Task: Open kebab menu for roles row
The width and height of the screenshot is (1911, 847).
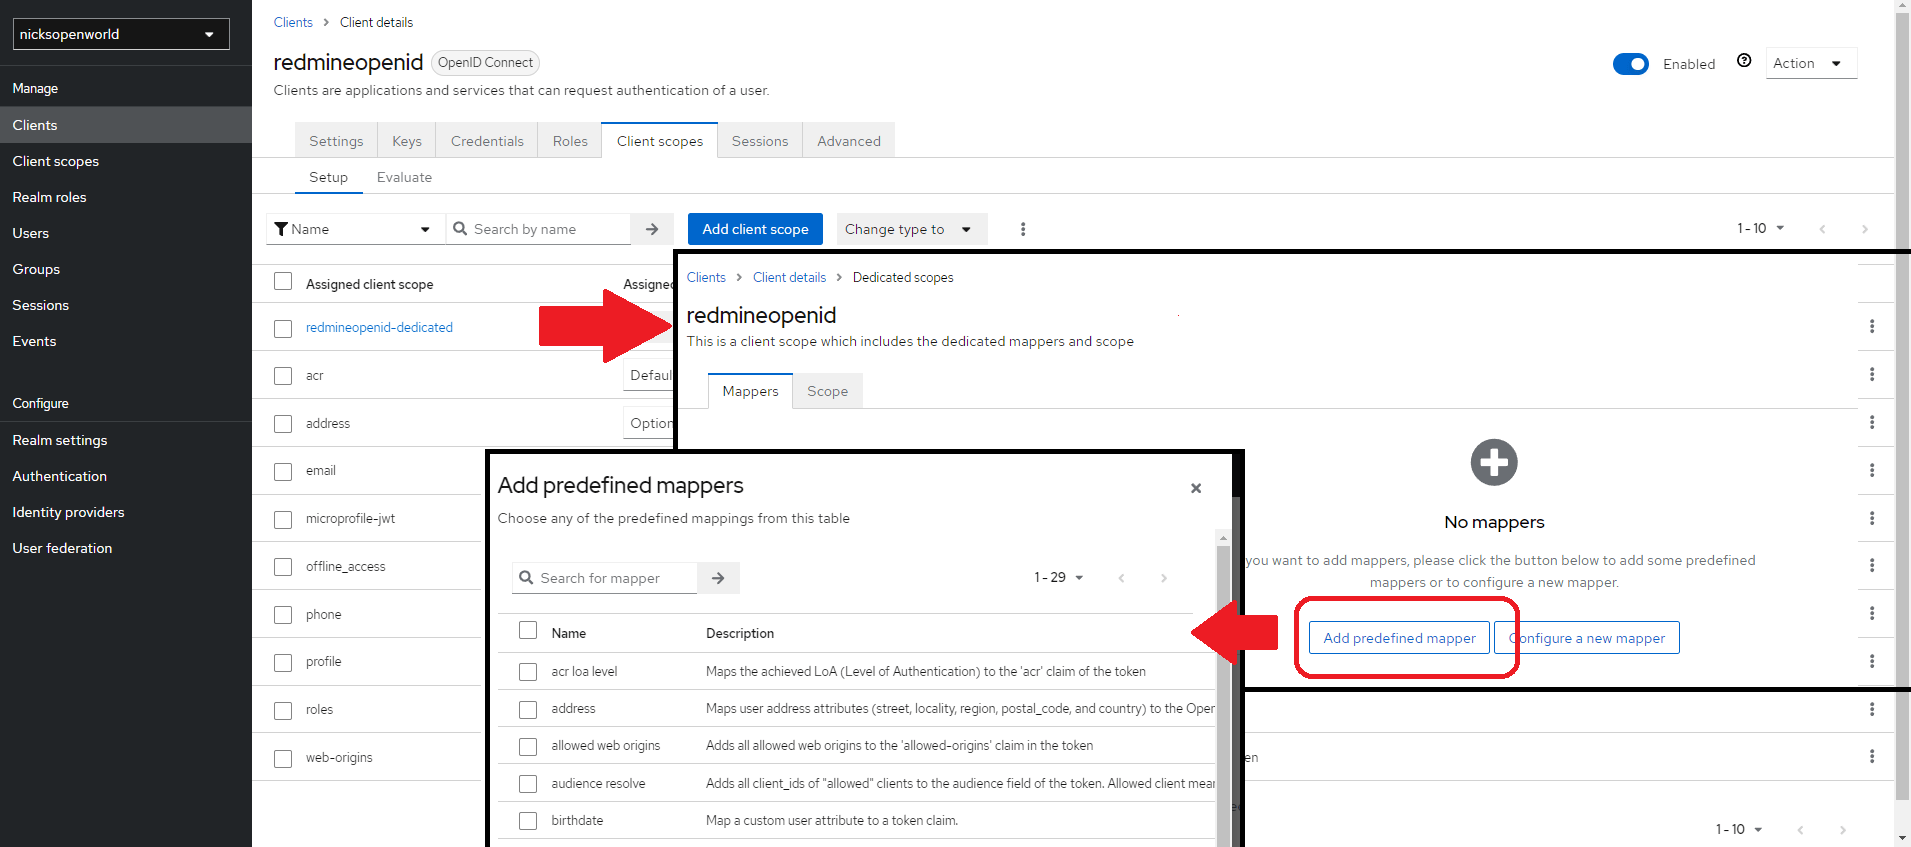Action: click(1872, 709)
